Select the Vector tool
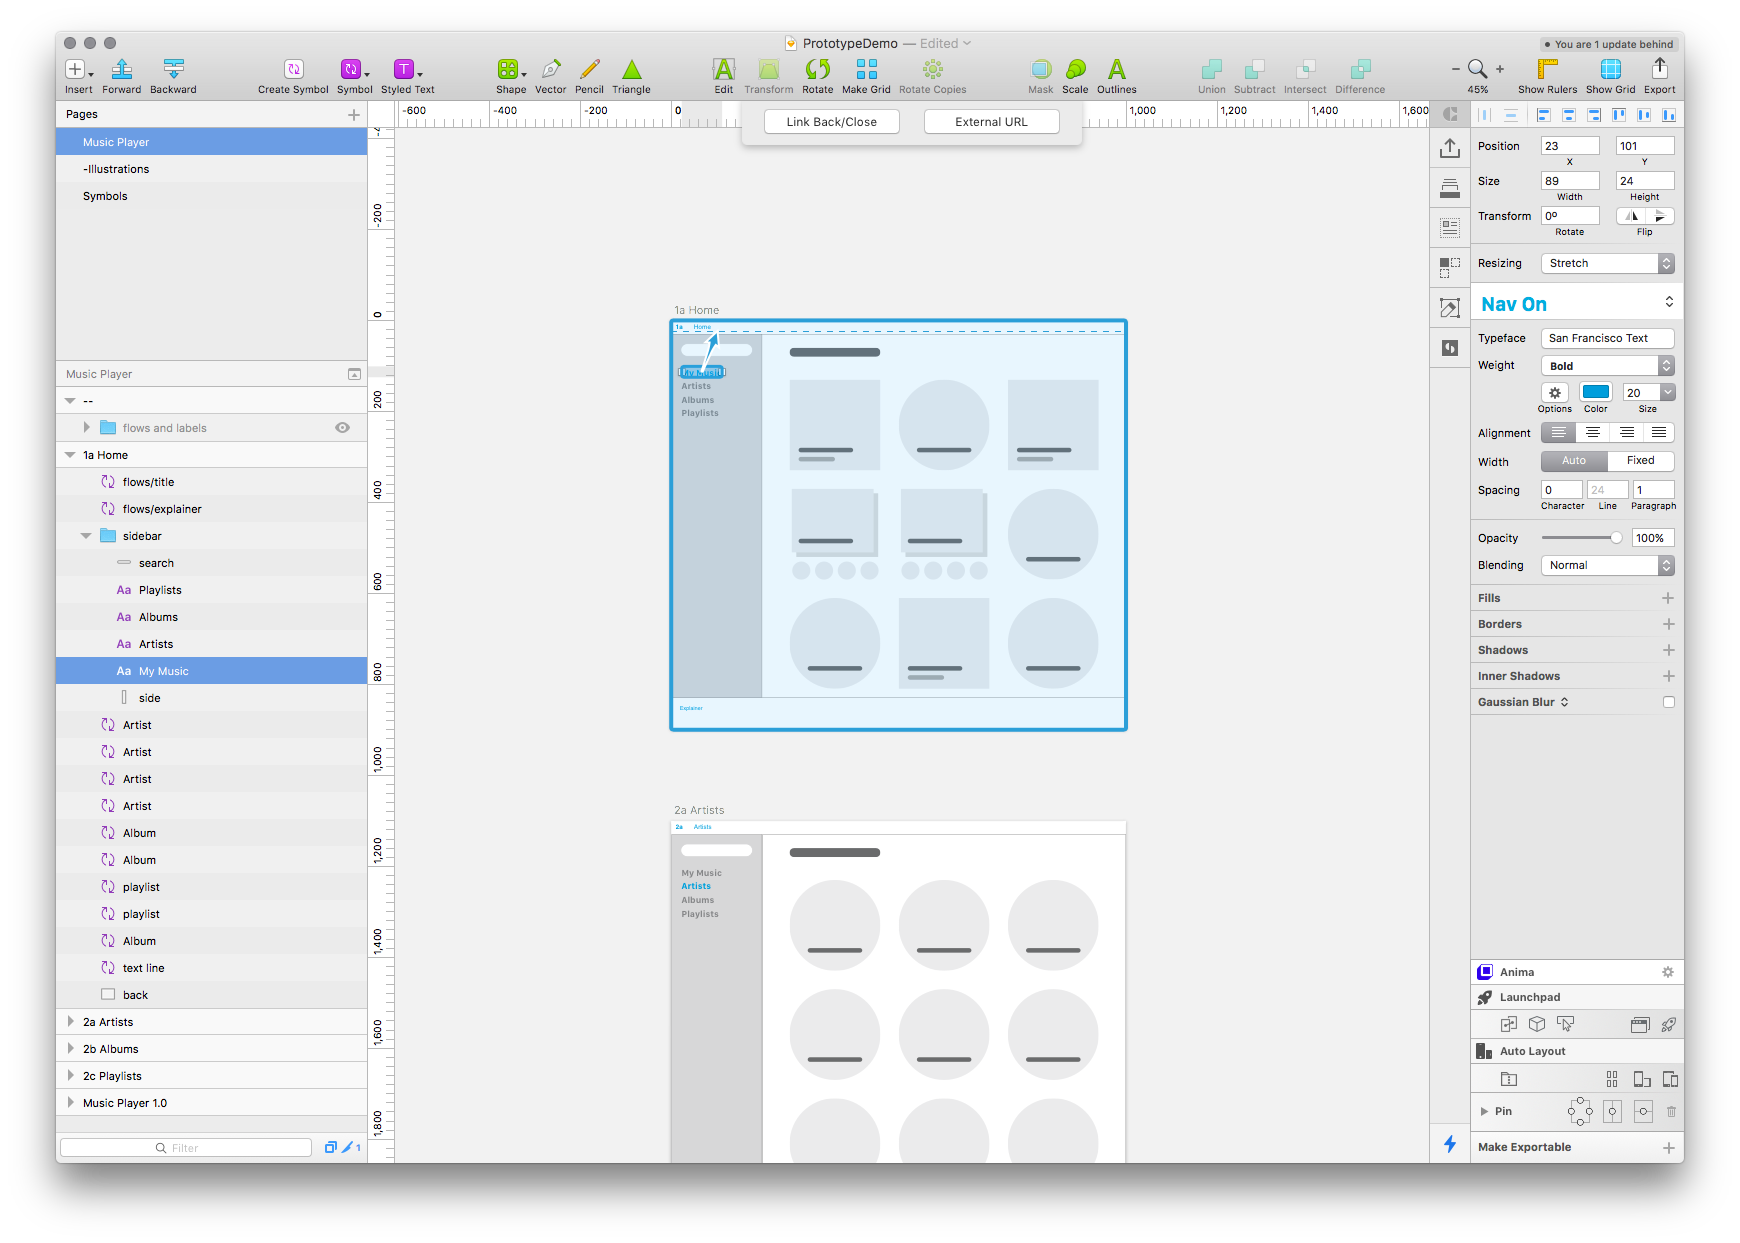Screen dimensions: 1740x1243 click(551, 70)
